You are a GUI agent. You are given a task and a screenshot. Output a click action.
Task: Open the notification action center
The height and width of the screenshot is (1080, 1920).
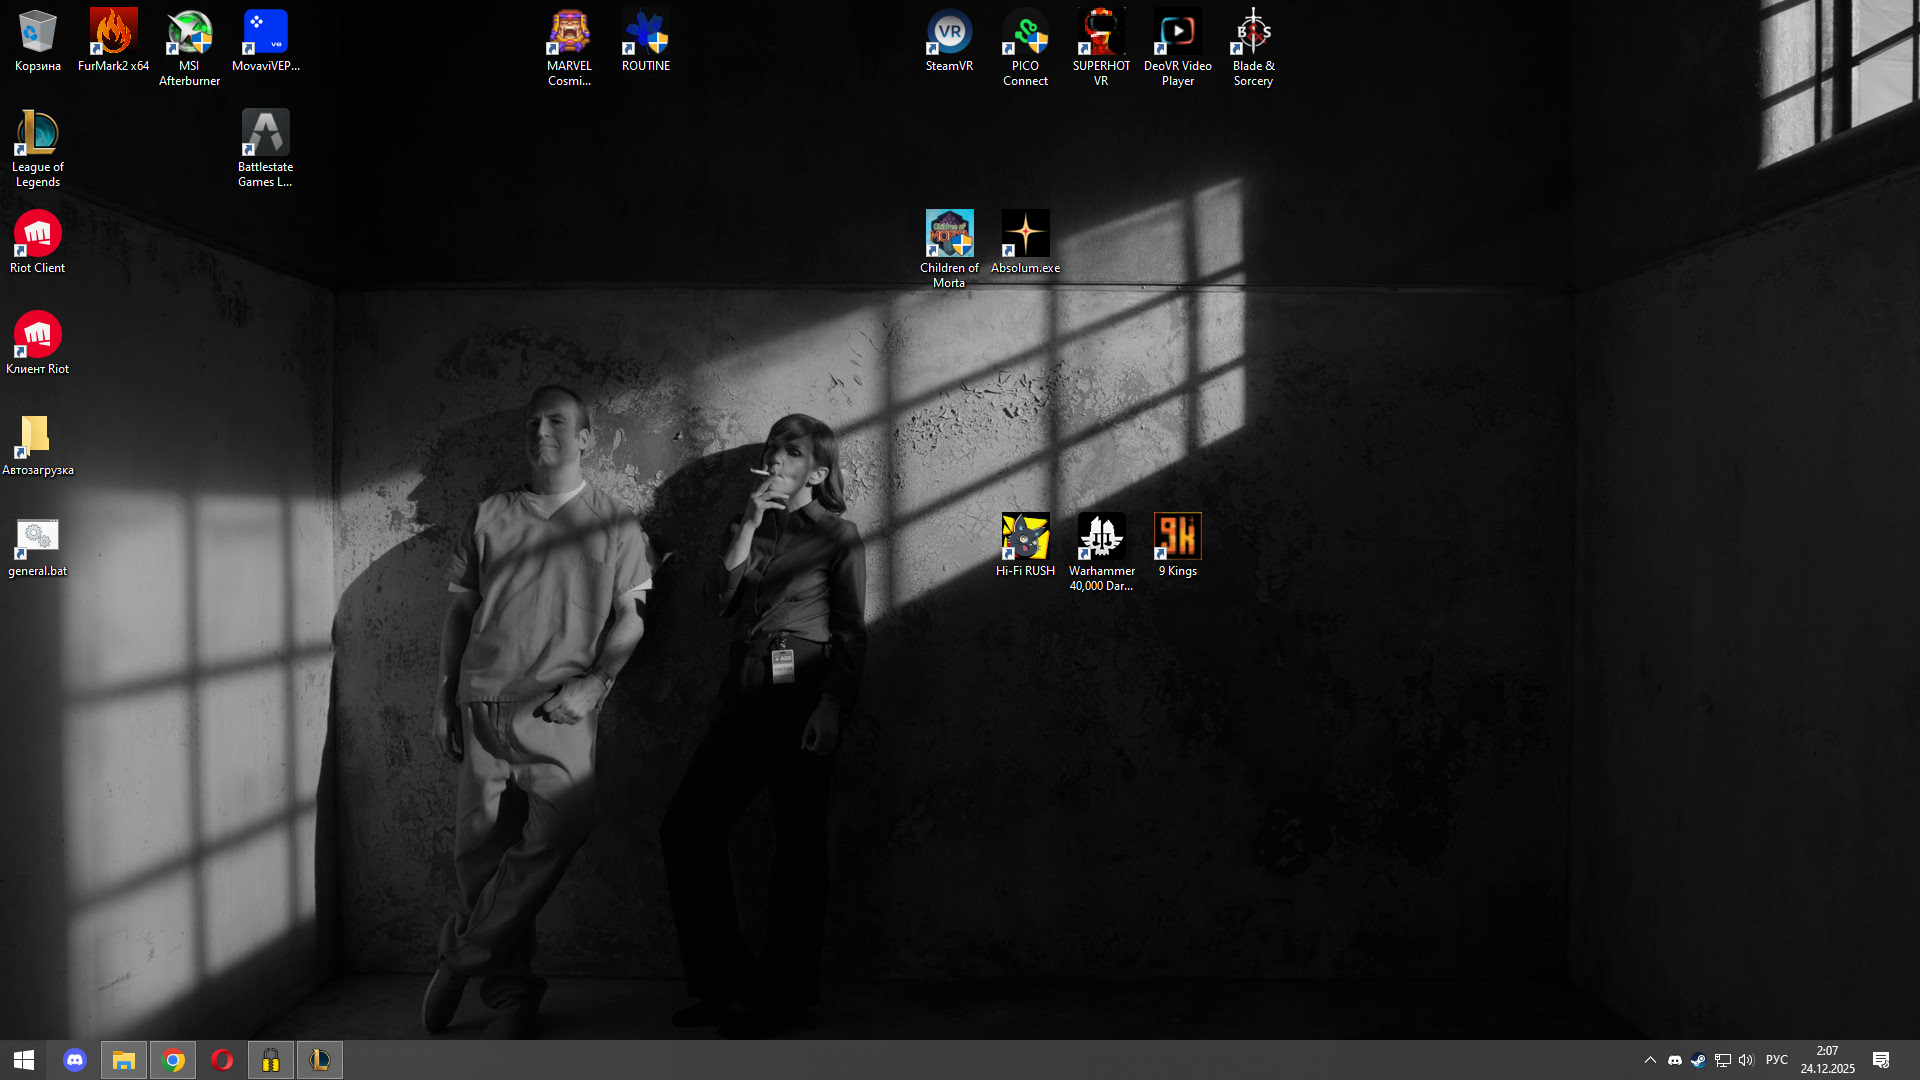tap(1881, 1060)
